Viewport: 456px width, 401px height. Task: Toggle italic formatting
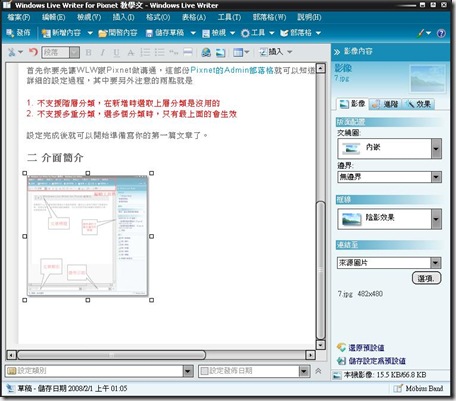point(102,52)
